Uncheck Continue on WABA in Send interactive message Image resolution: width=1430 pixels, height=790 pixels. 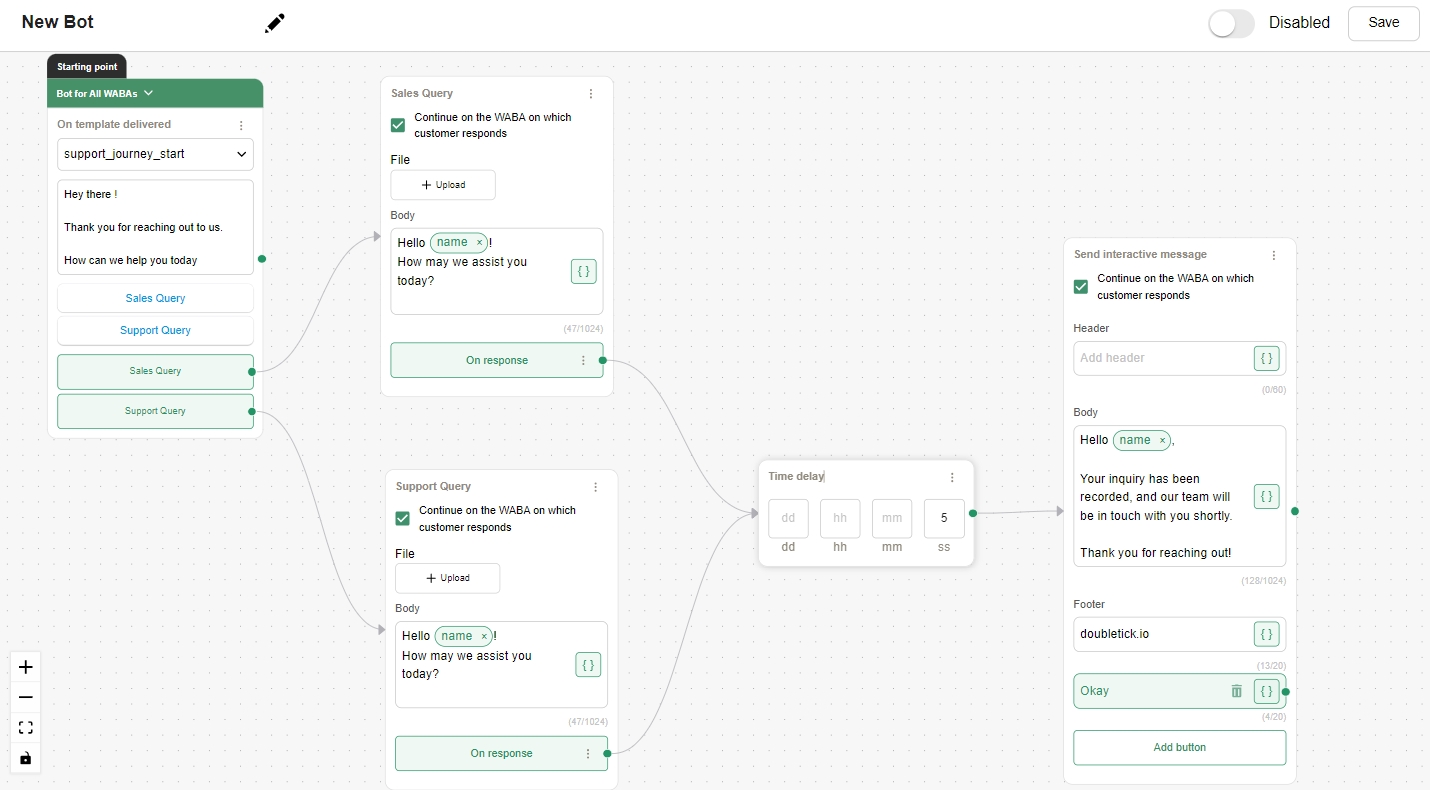click(x=1081, y=287)
